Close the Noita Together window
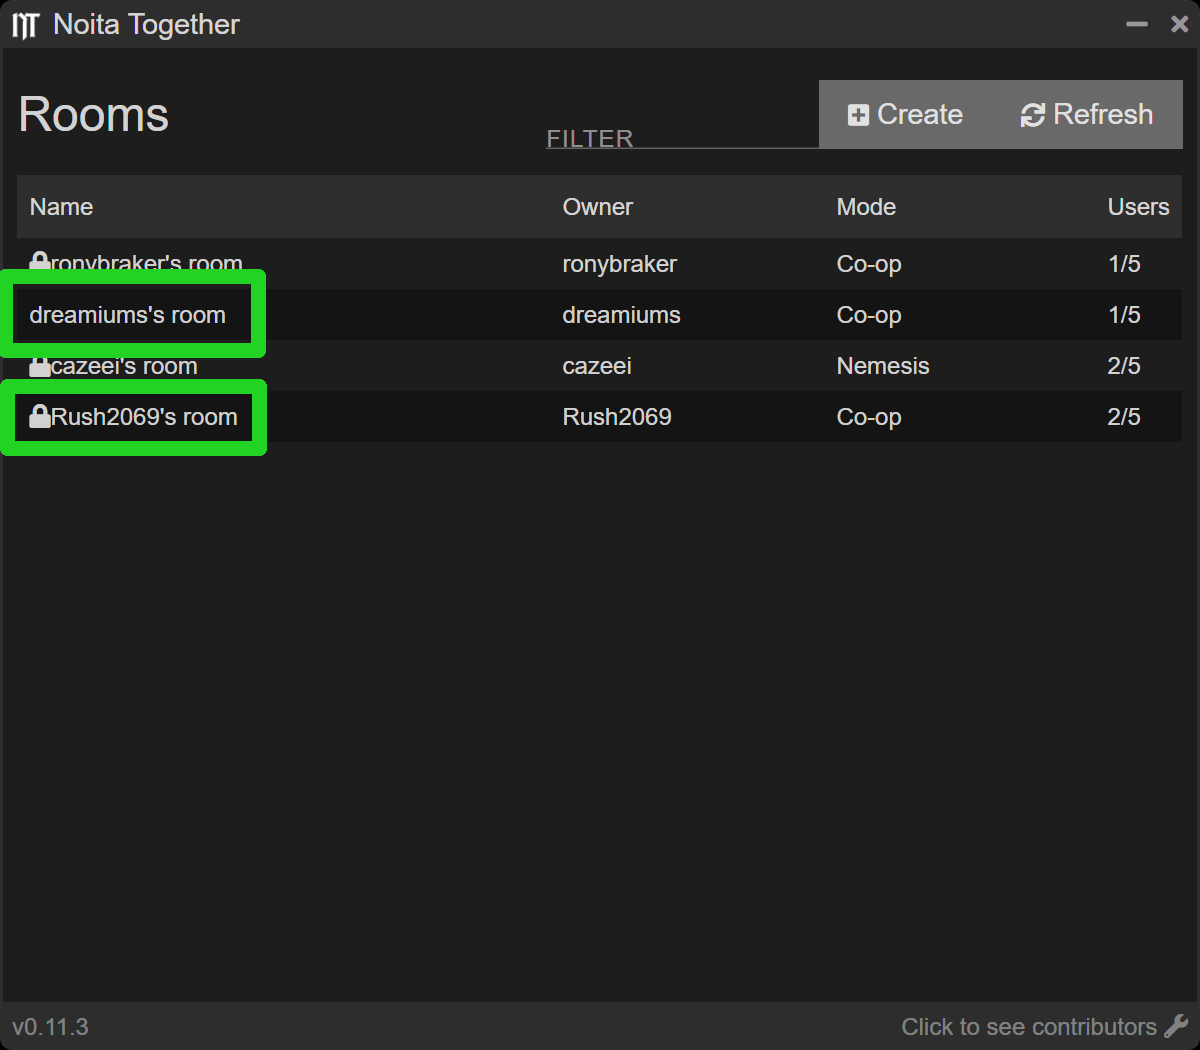The height and width of the screenshot is (1050, 1200). (x=1179, y=25)
